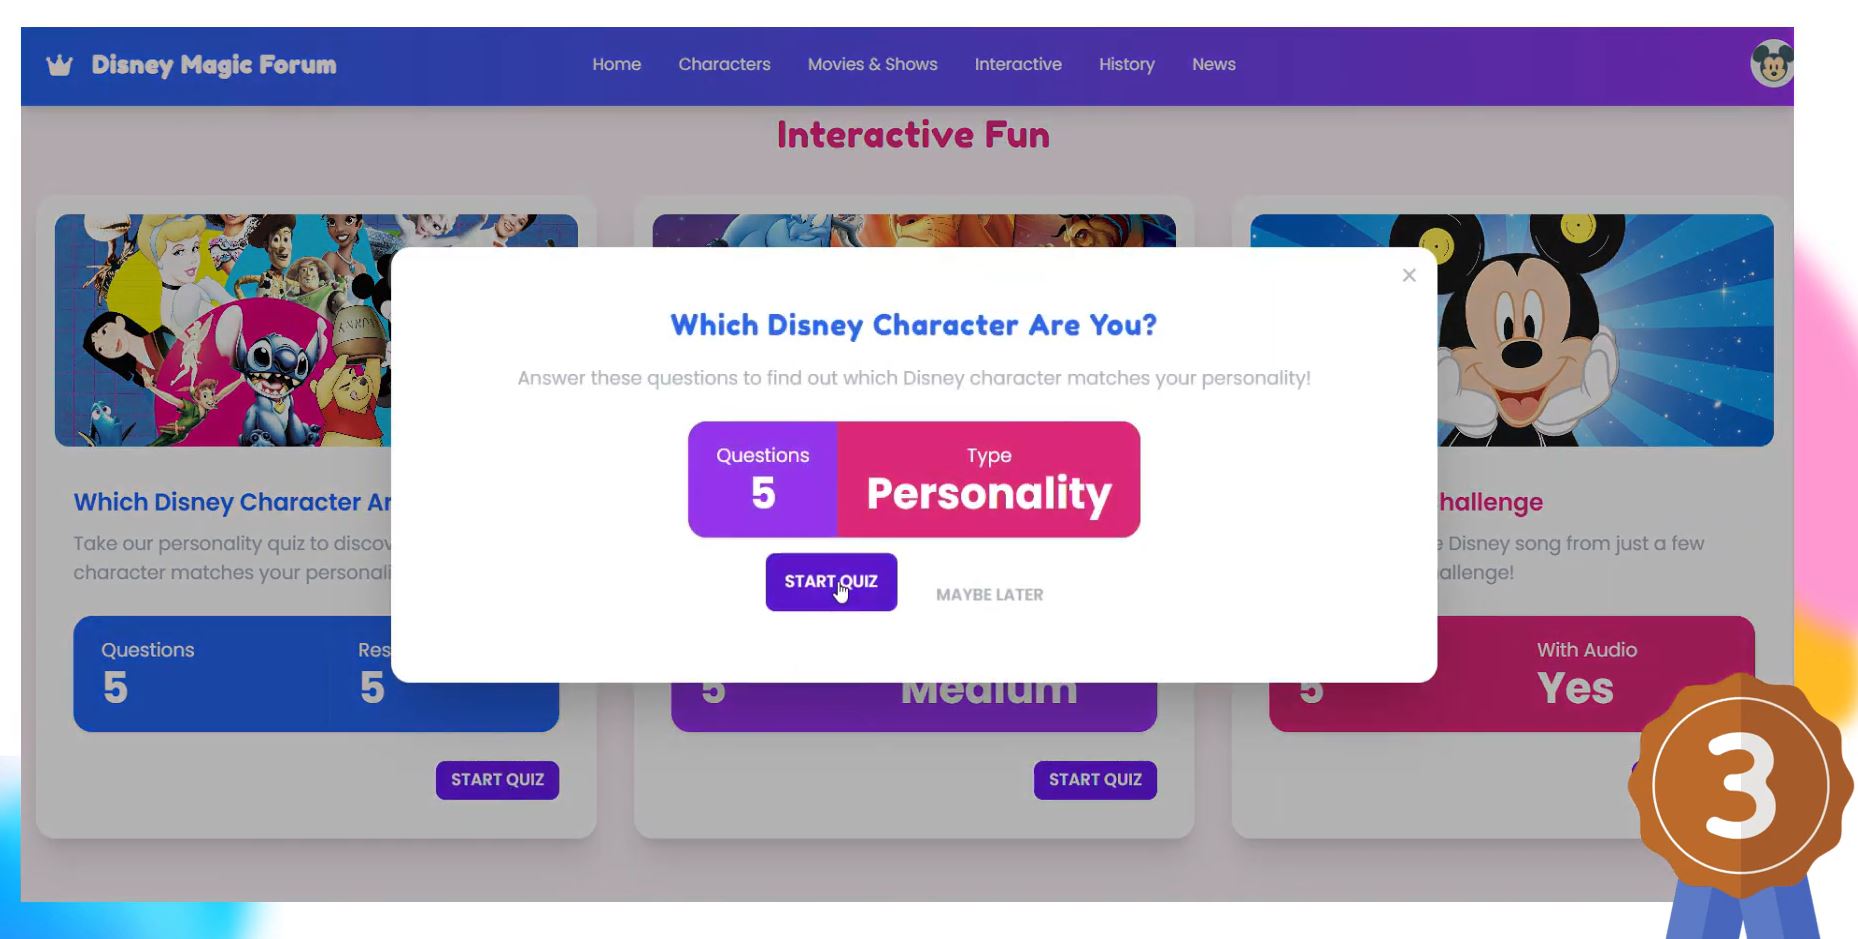Click the Maybe Later button

coord(989,595)
